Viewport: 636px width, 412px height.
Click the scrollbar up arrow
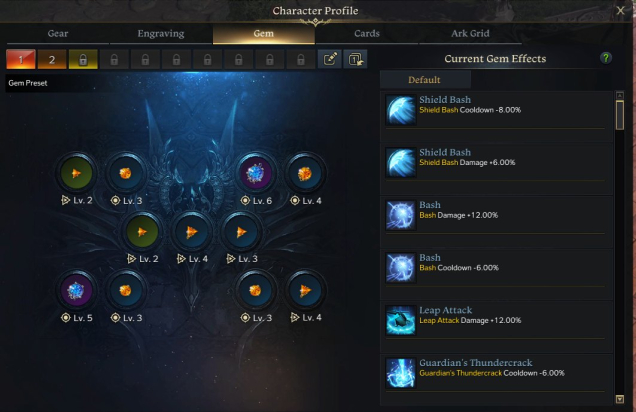[619, 96]
